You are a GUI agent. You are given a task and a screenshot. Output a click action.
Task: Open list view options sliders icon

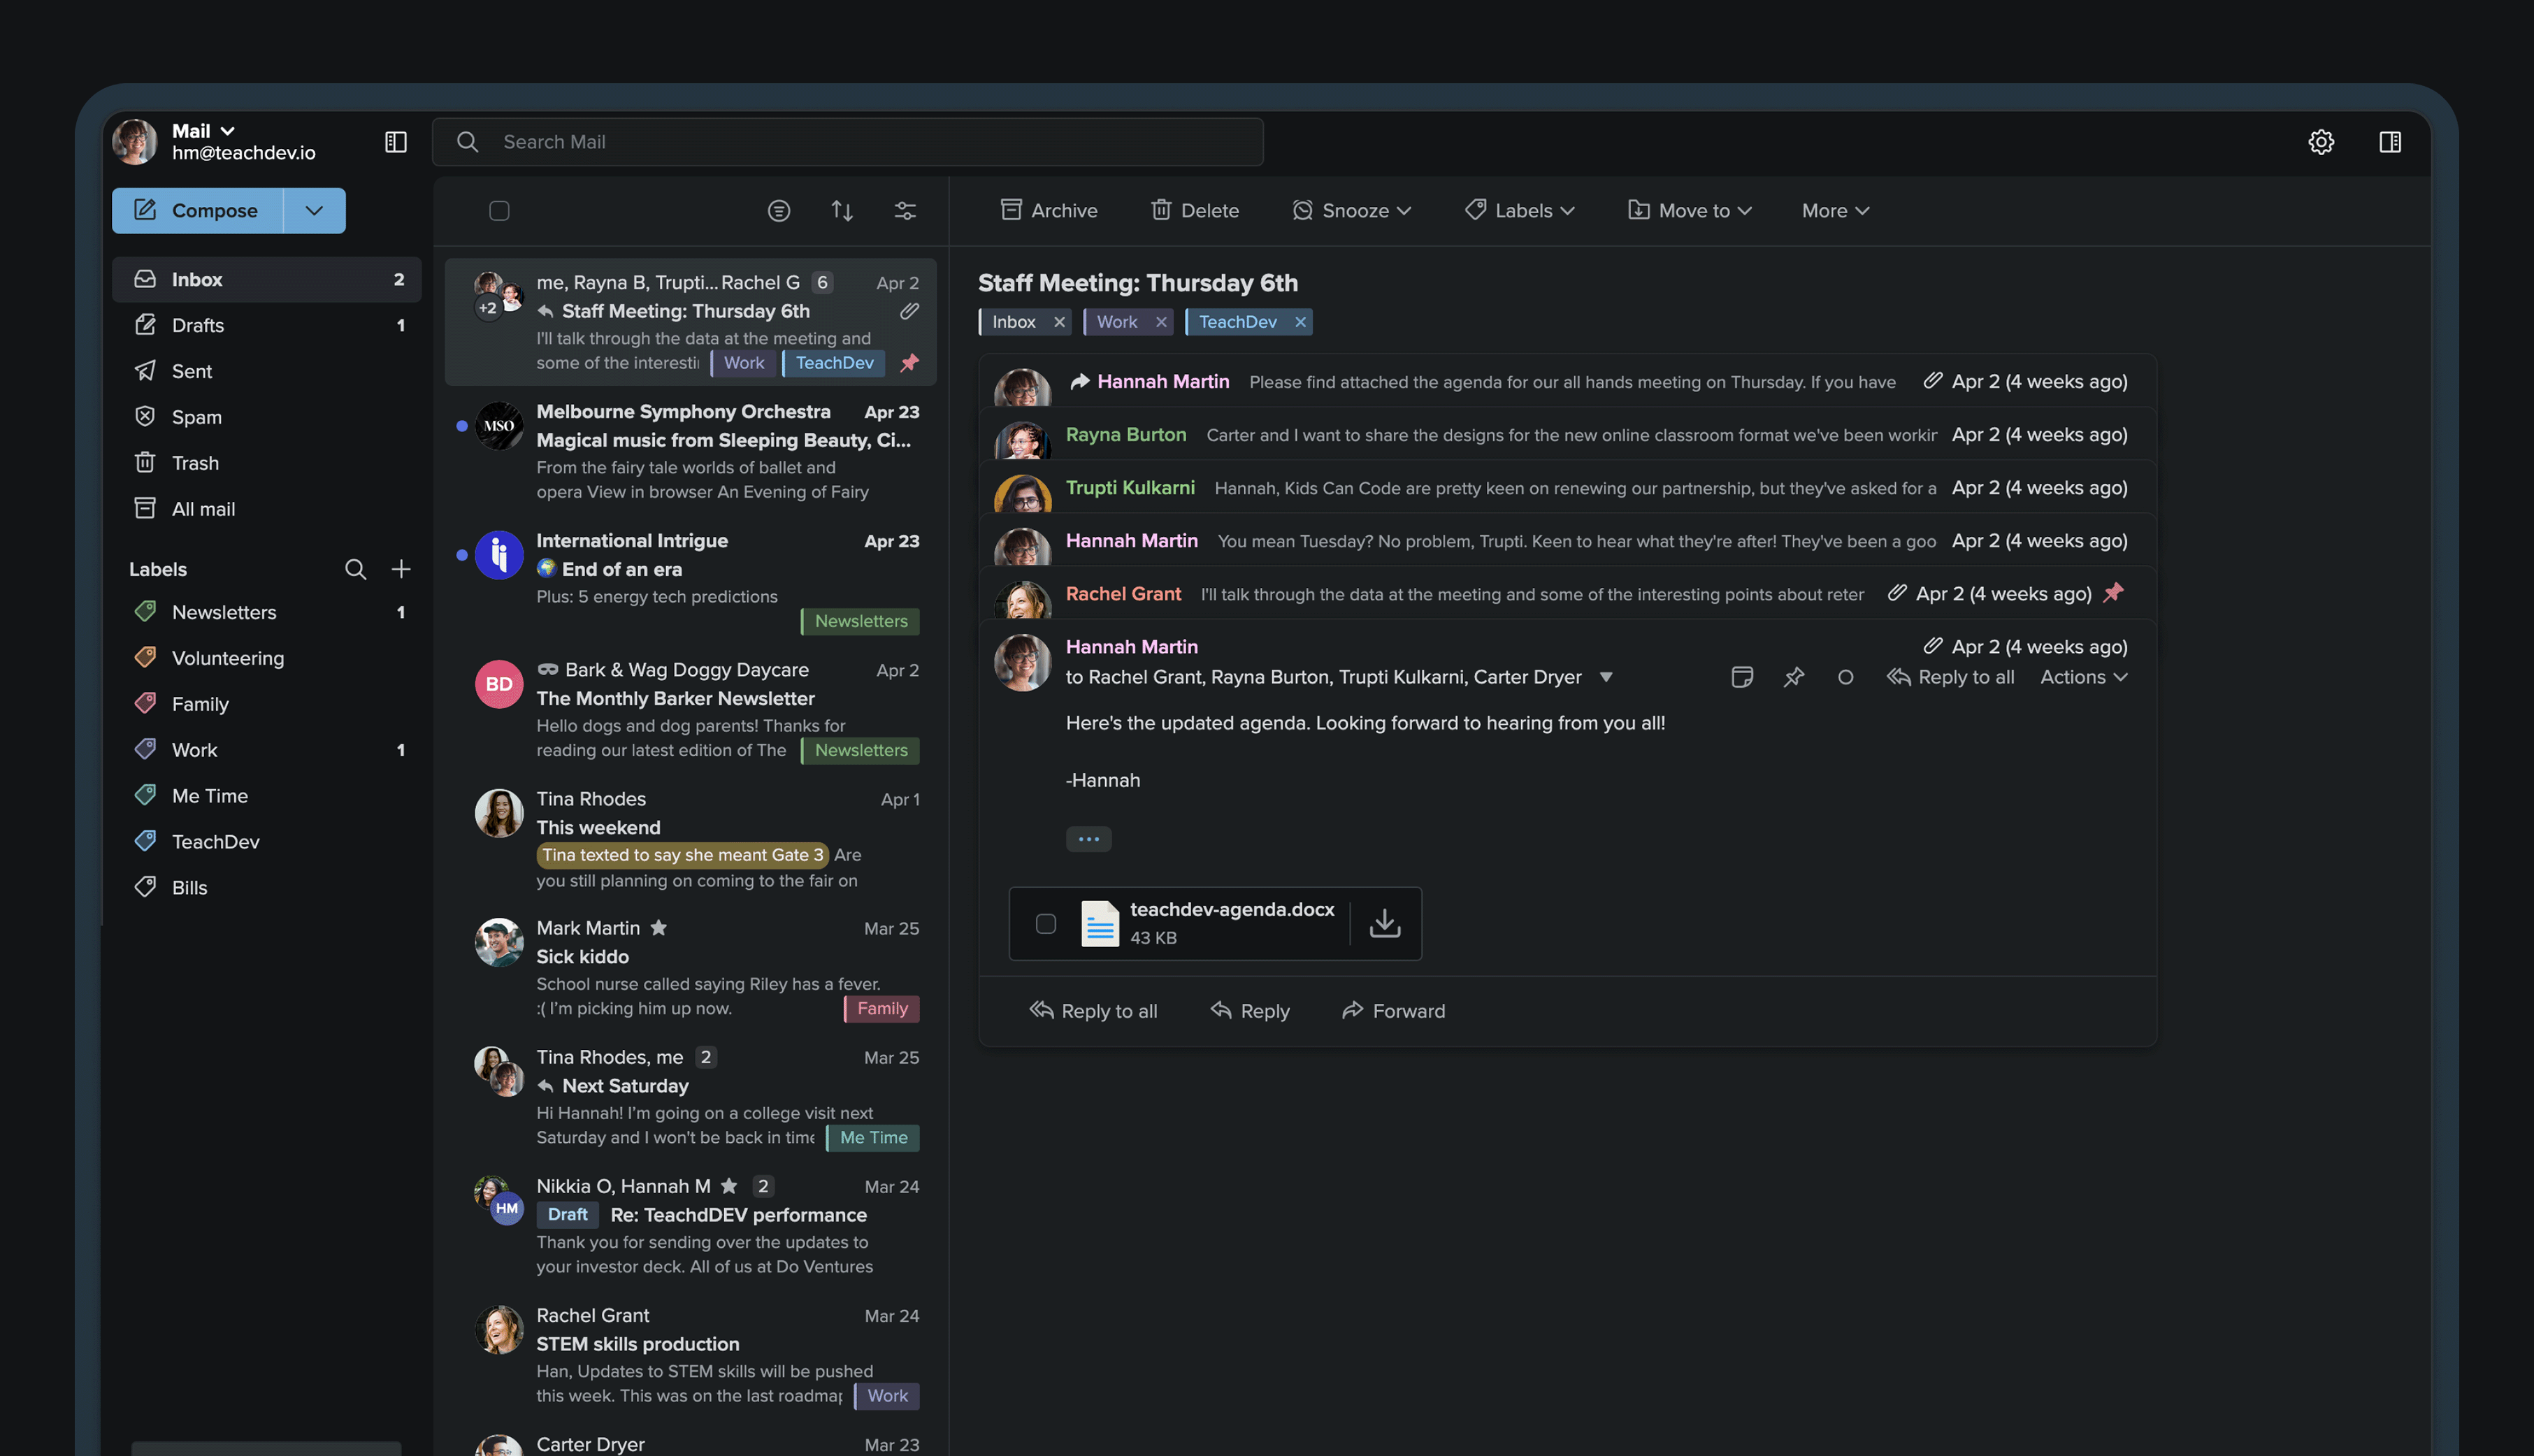[905, 211]
